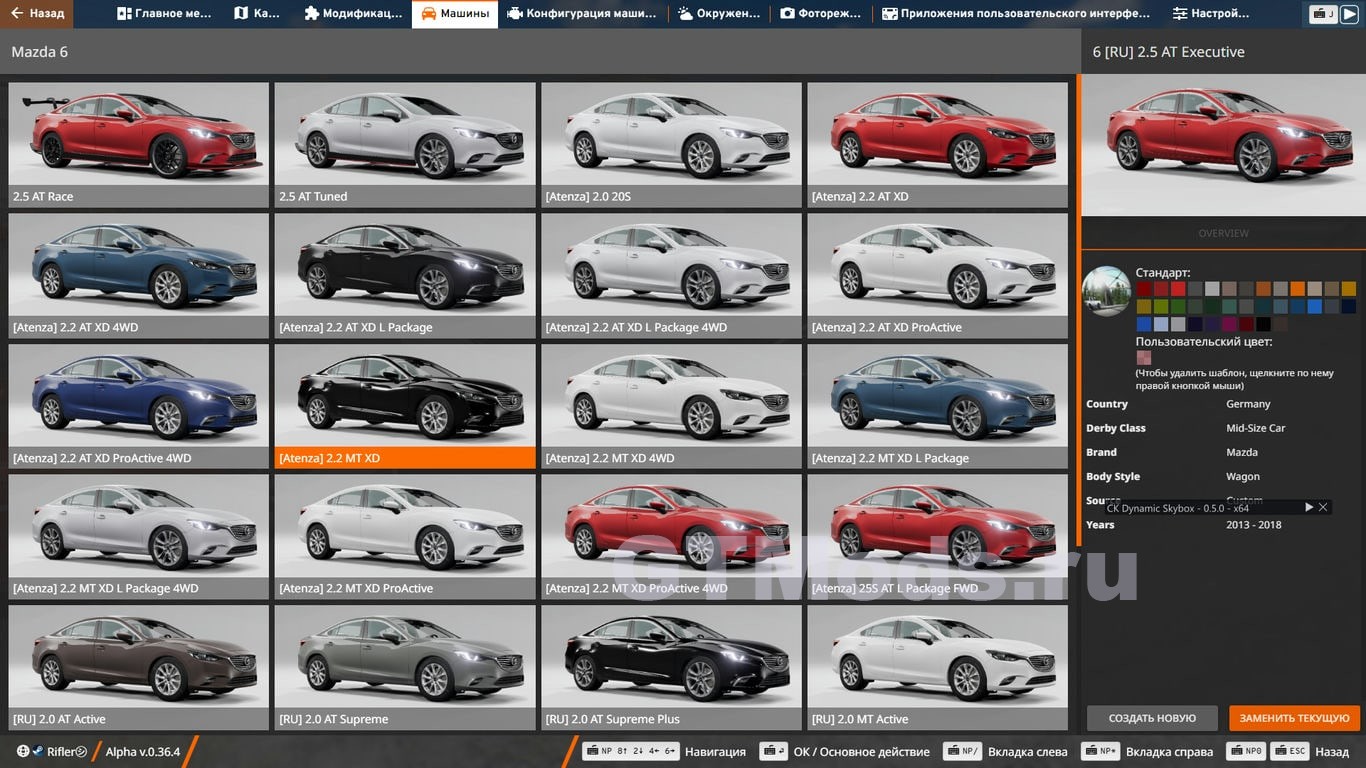Select the 2.5 AT Race car

[x=139, y=144]
